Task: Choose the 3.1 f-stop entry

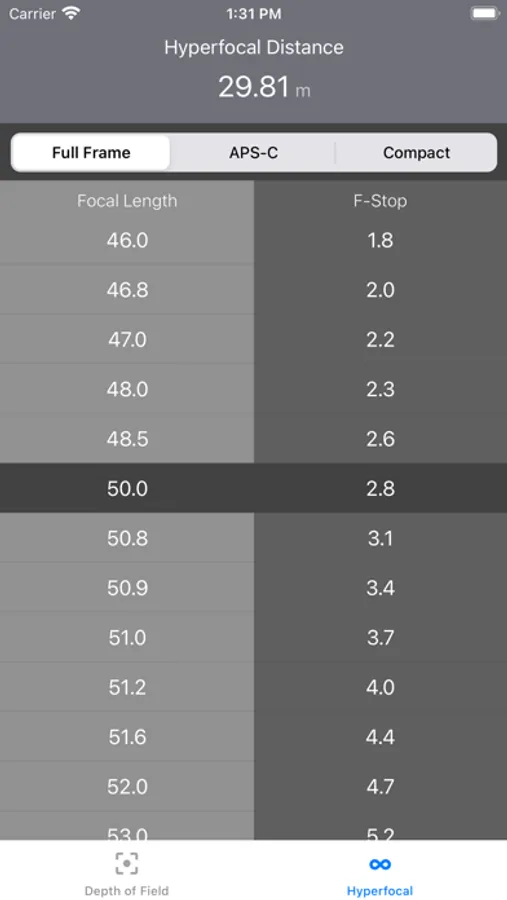Action: coord(380,538)
